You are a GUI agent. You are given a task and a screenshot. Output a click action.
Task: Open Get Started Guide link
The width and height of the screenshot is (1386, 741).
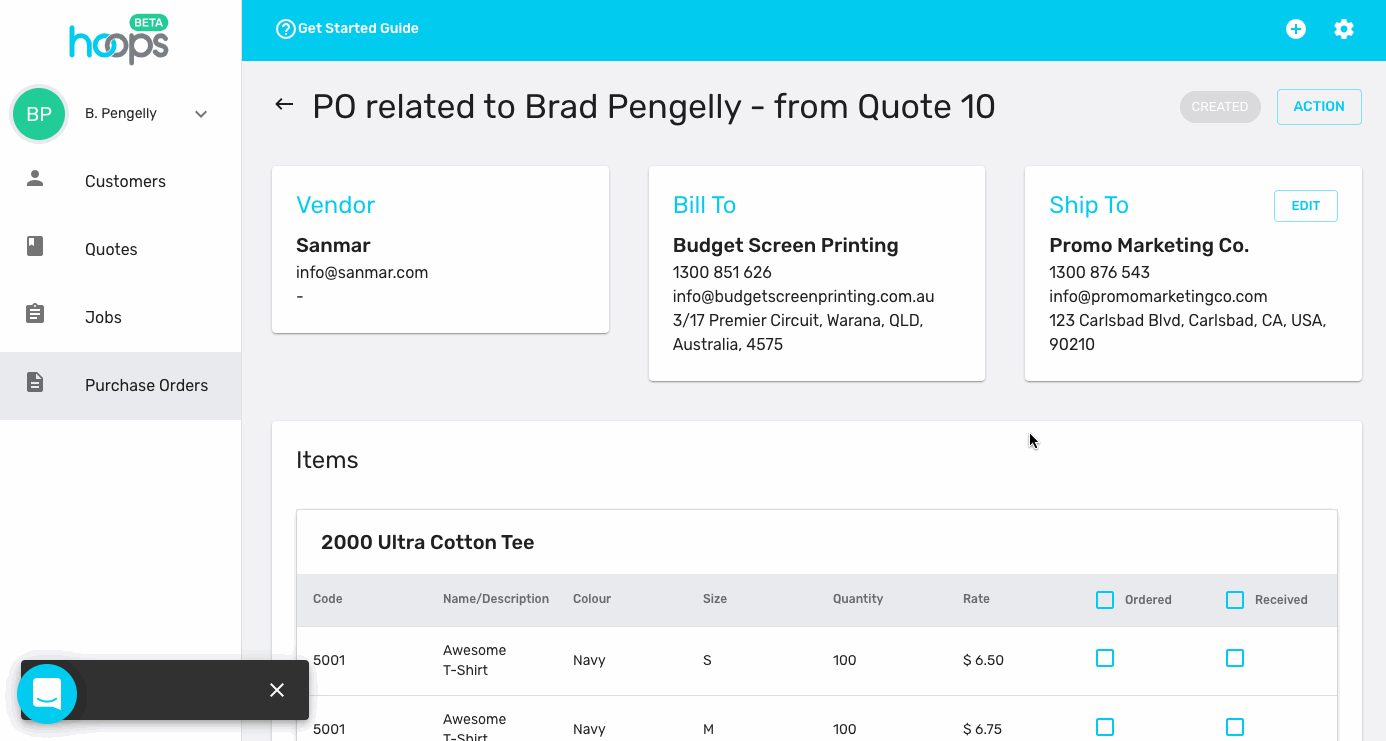(358, 29)
